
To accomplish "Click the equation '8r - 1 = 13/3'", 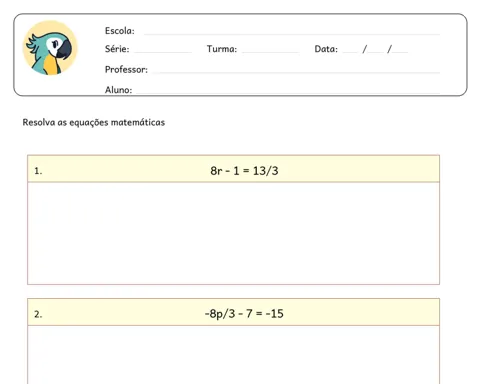I will [244, 171].
